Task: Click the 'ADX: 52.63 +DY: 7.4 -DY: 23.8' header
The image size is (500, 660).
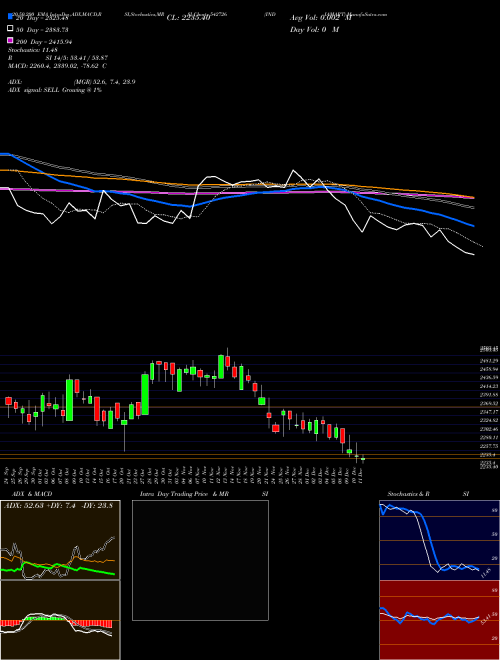Action: [x=59, y=506]
